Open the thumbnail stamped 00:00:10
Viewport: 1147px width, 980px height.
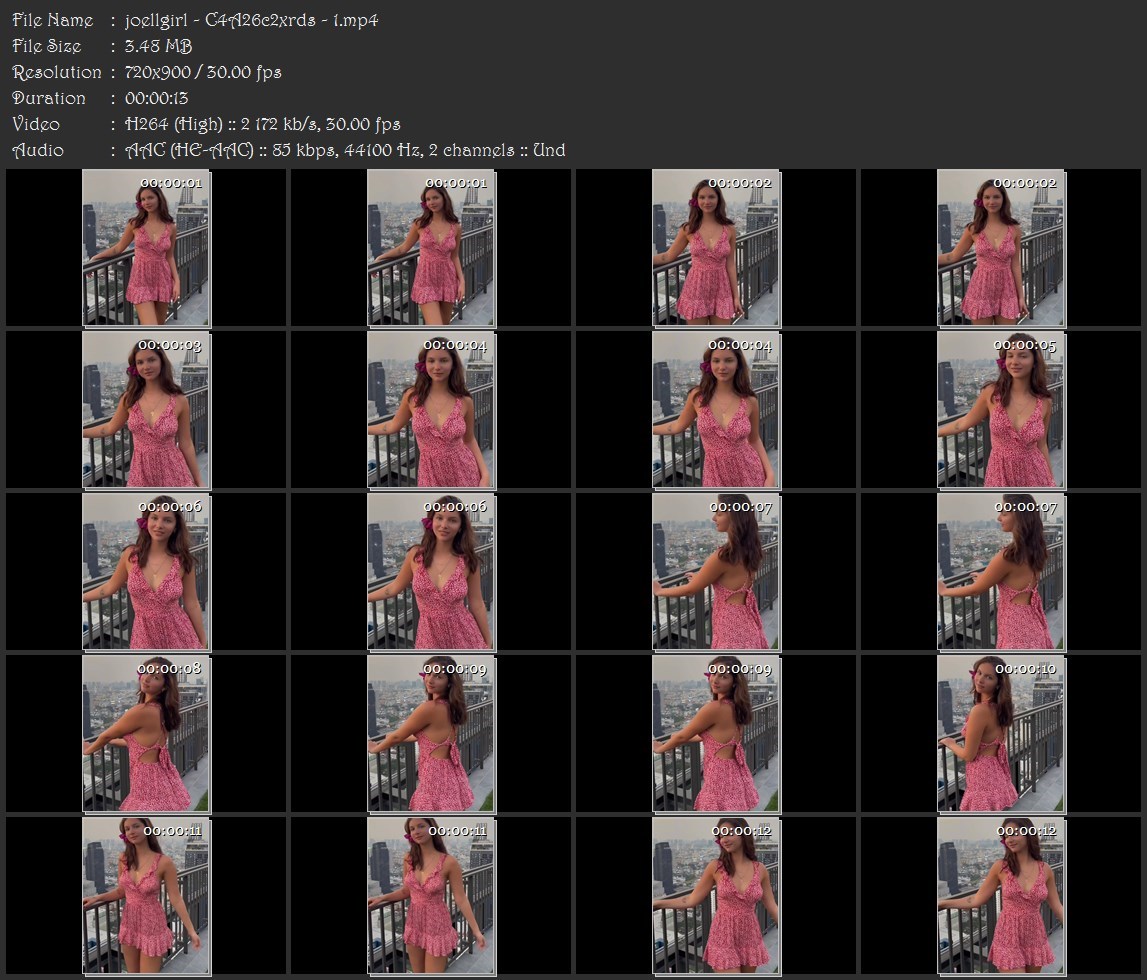[x=1001, y=734]
